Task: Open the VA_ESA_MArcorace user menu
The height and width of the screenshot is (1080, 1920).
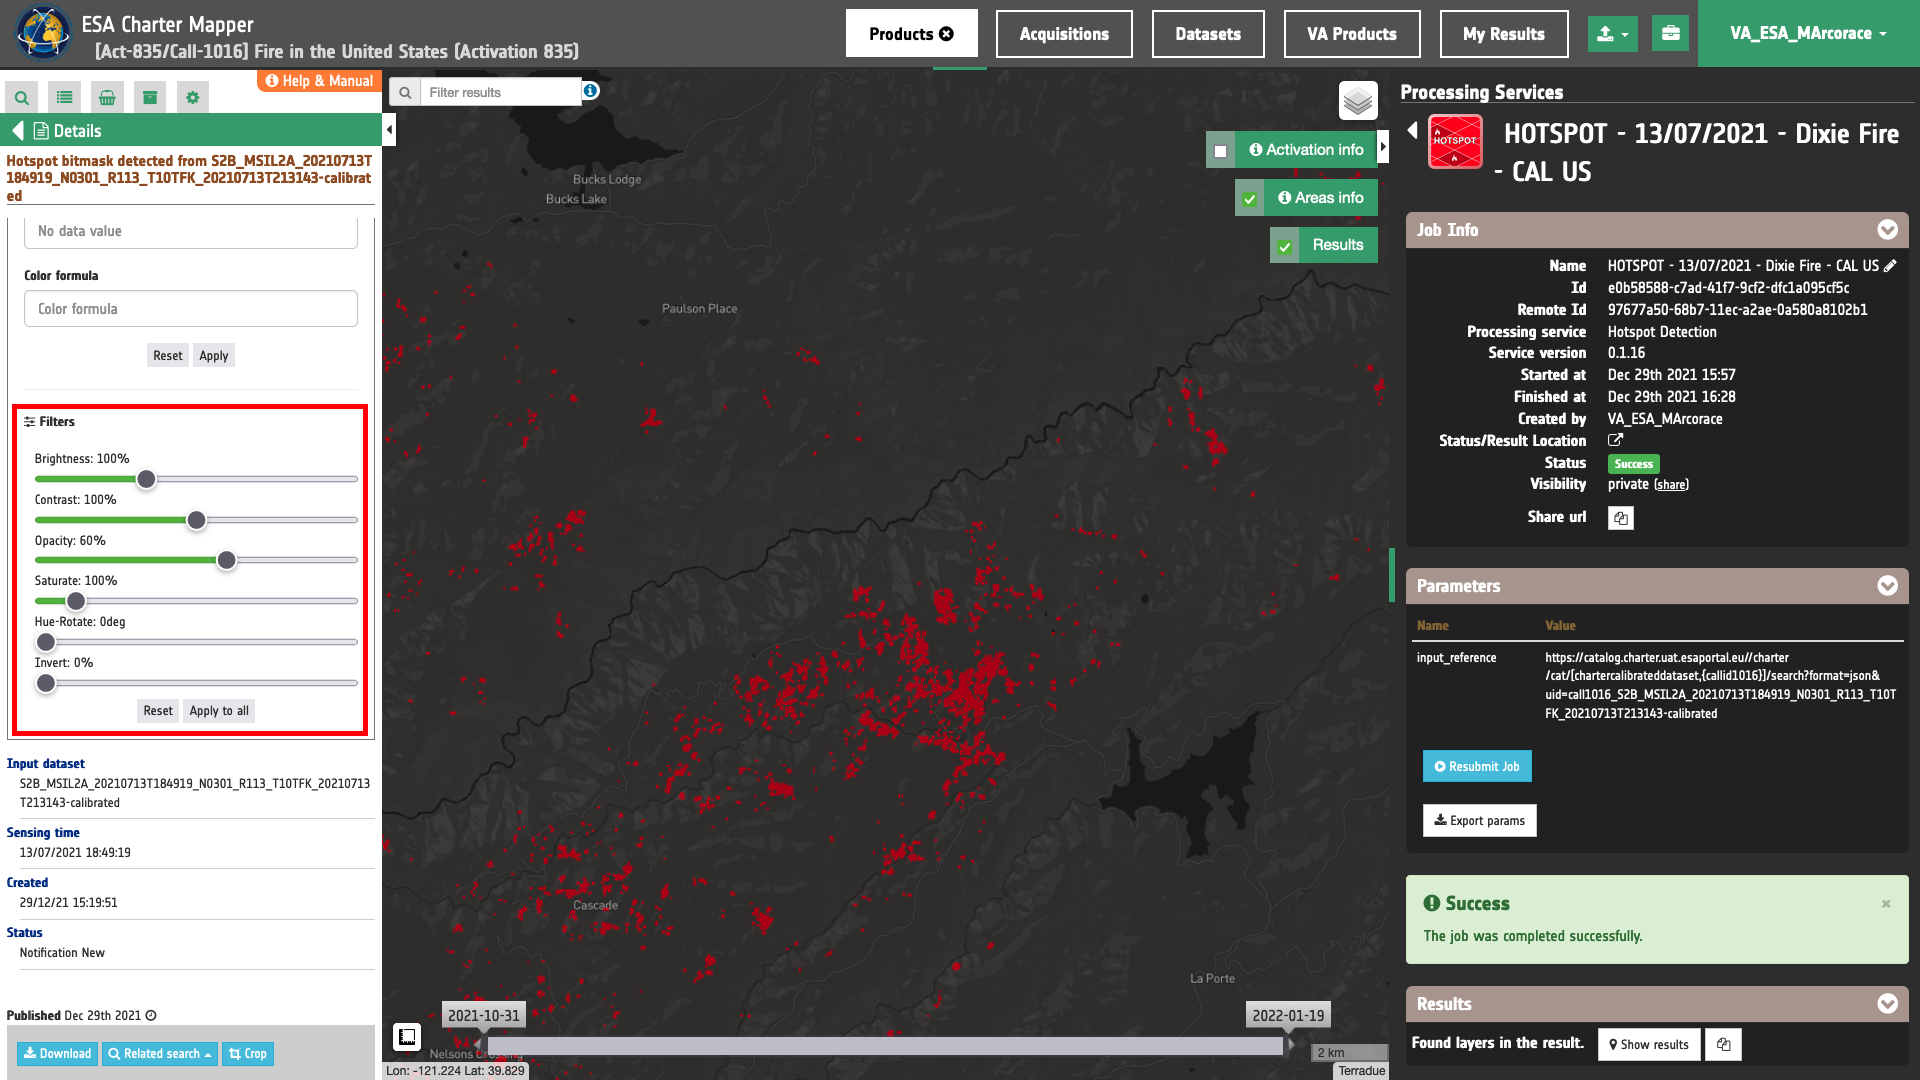Action: point(1809,34)
